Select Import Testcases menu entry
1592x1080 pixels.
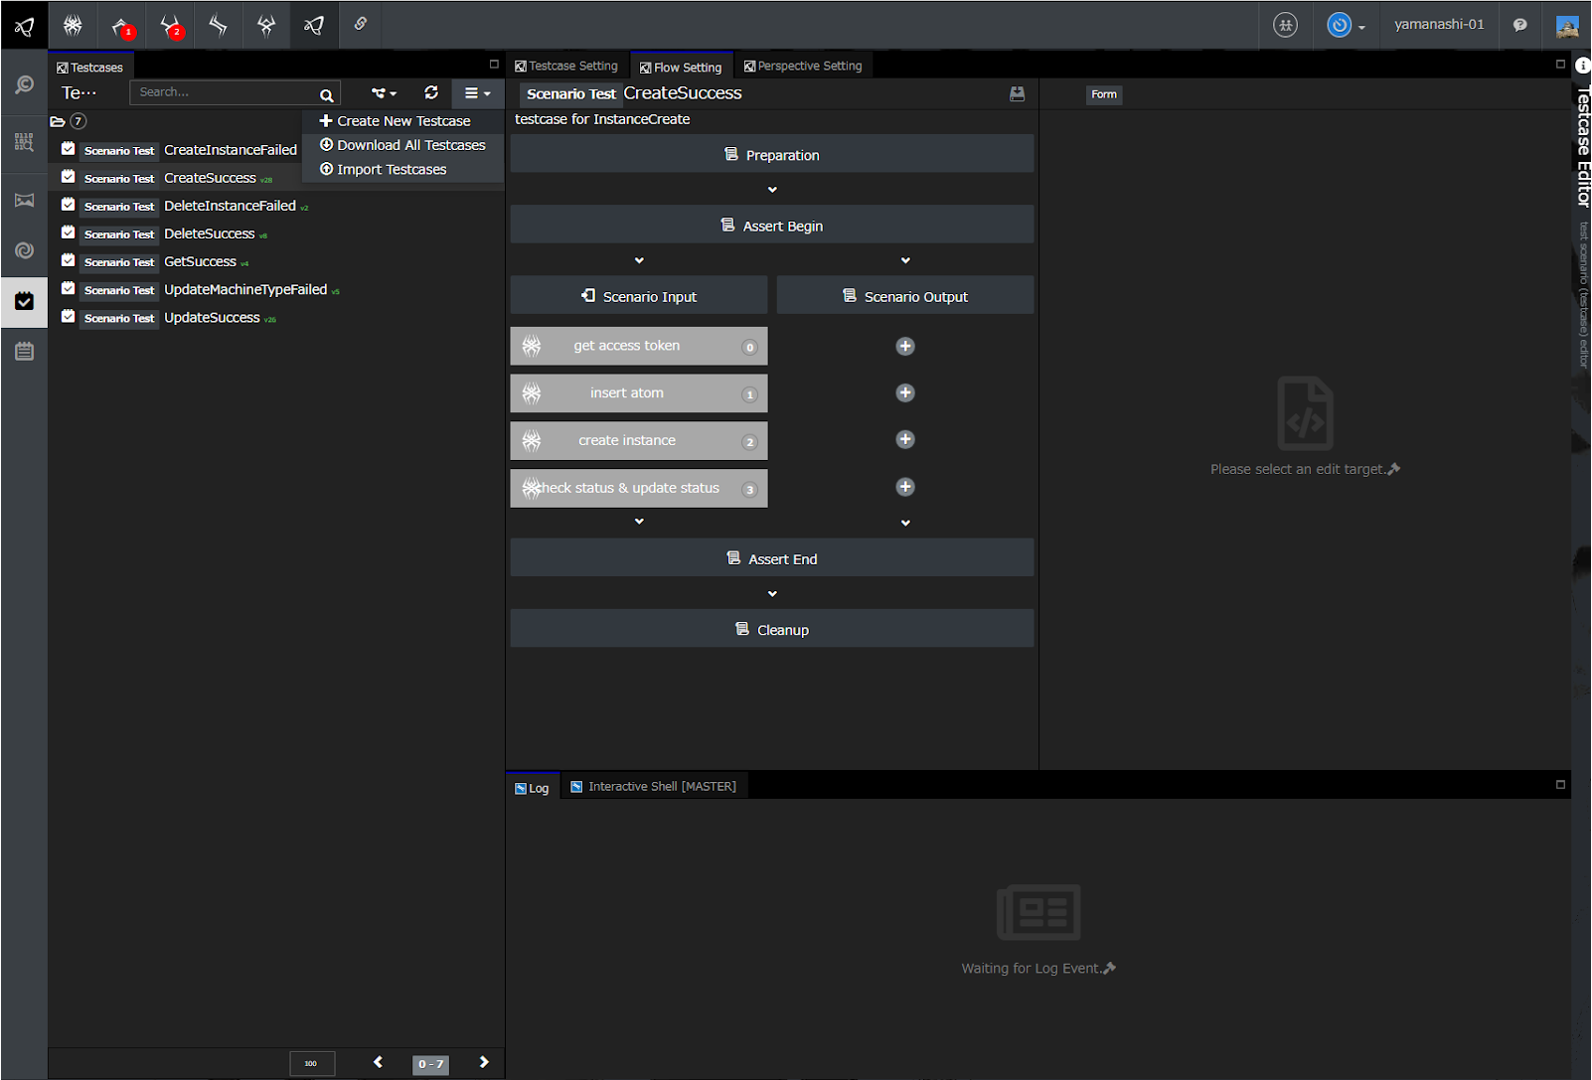click(x=391, y=169)
